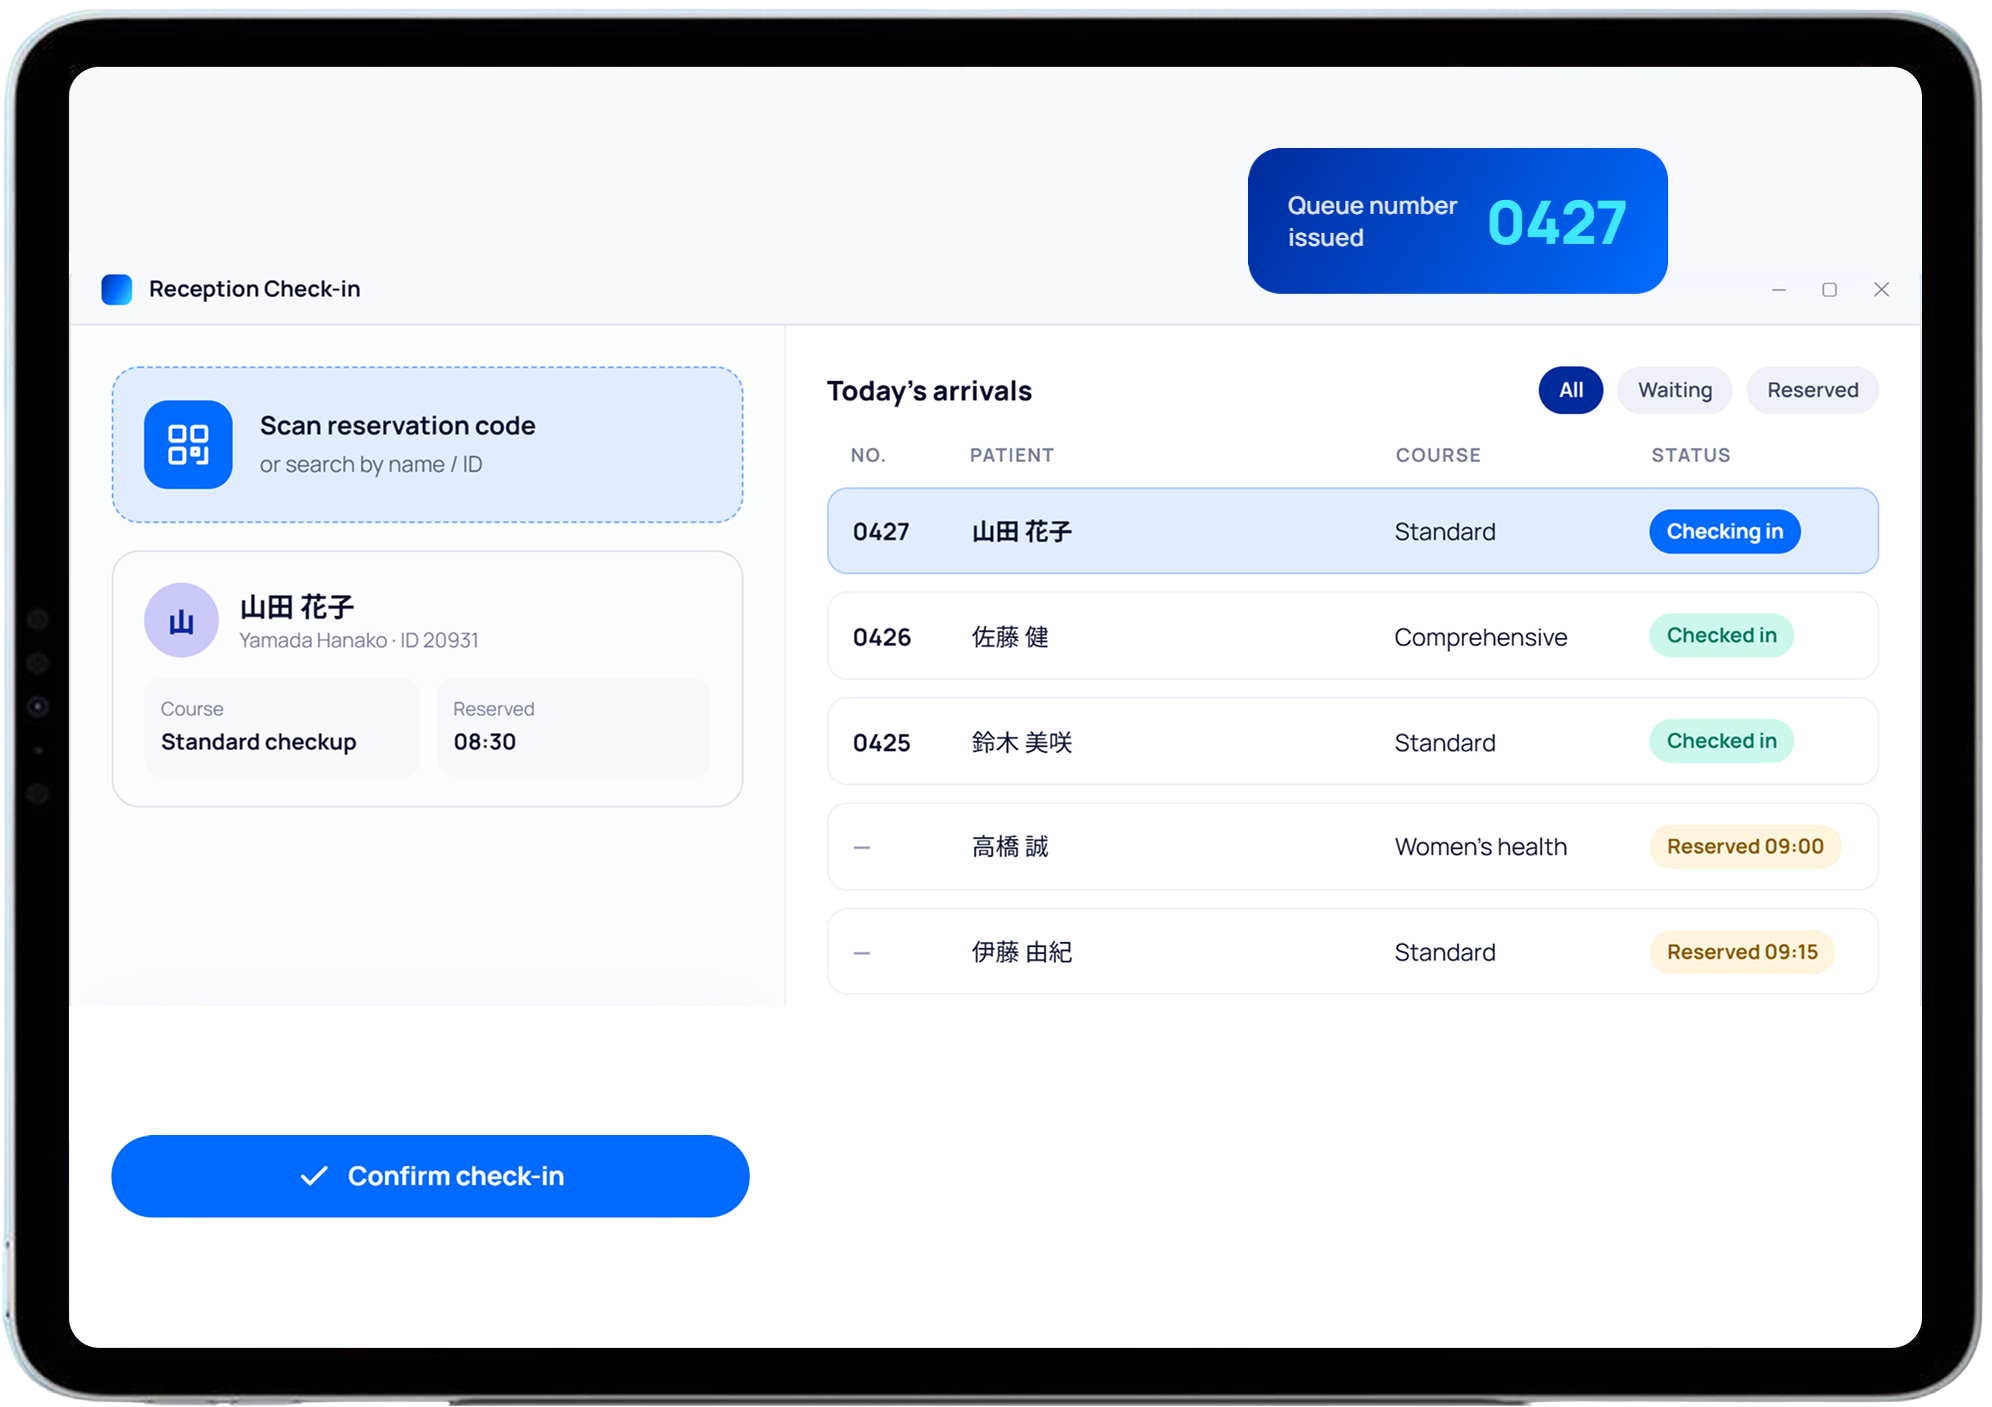Image resolution: width=1992 pixels, height=1407 pixels.
Task: Click the Reserved 08:30 time card
Action: (574, 727)
